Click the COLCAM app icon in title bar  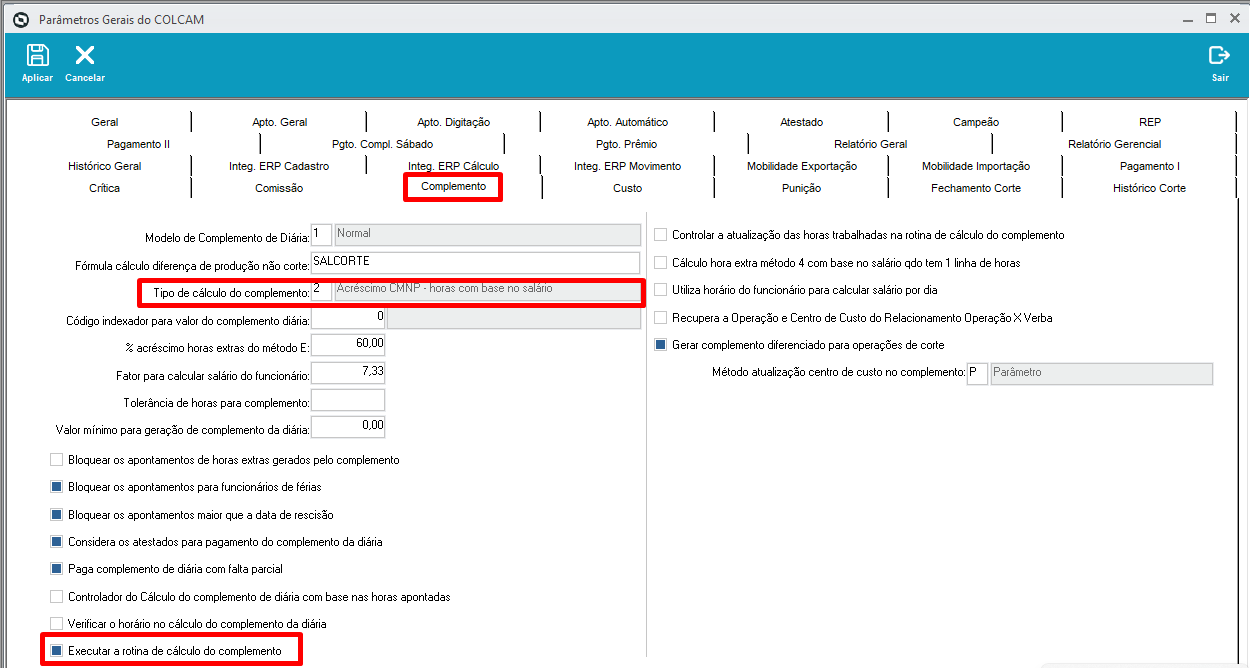tap(21, 19)
